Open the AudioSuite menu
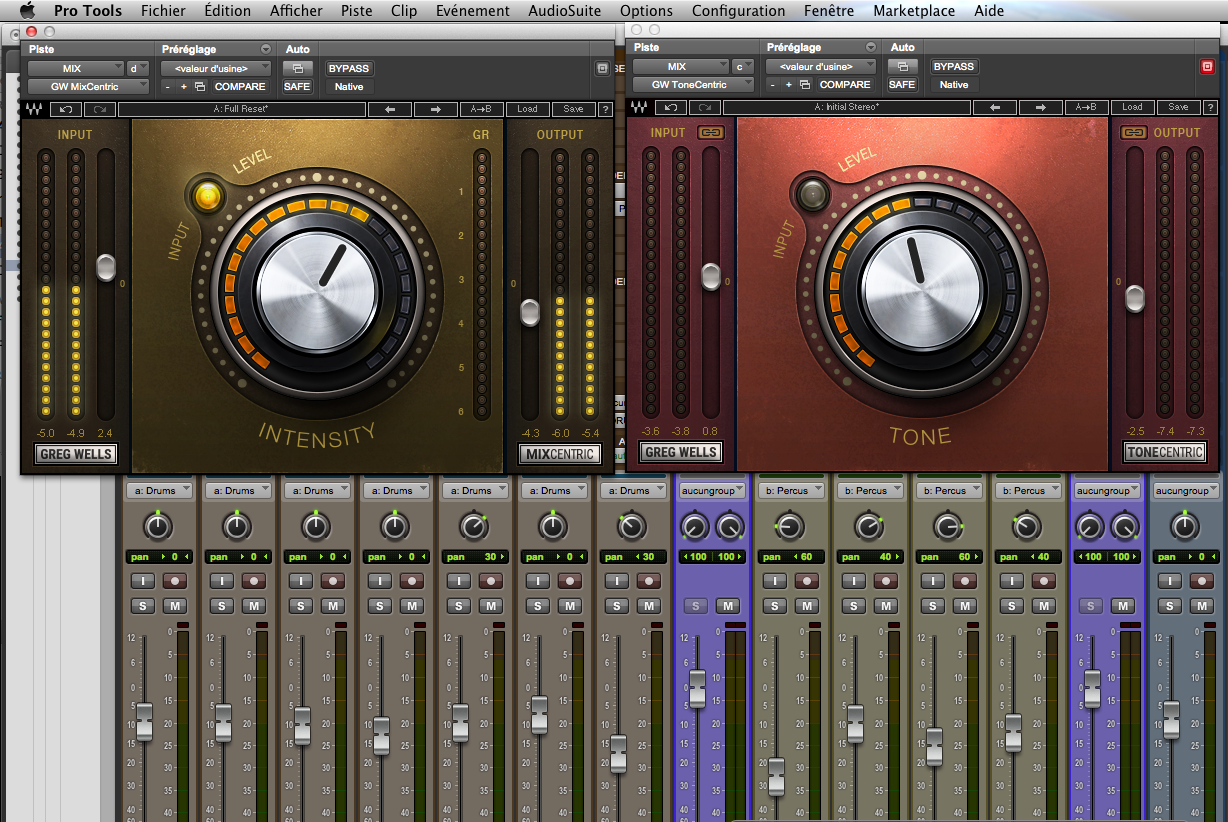 tap(564, 11)
